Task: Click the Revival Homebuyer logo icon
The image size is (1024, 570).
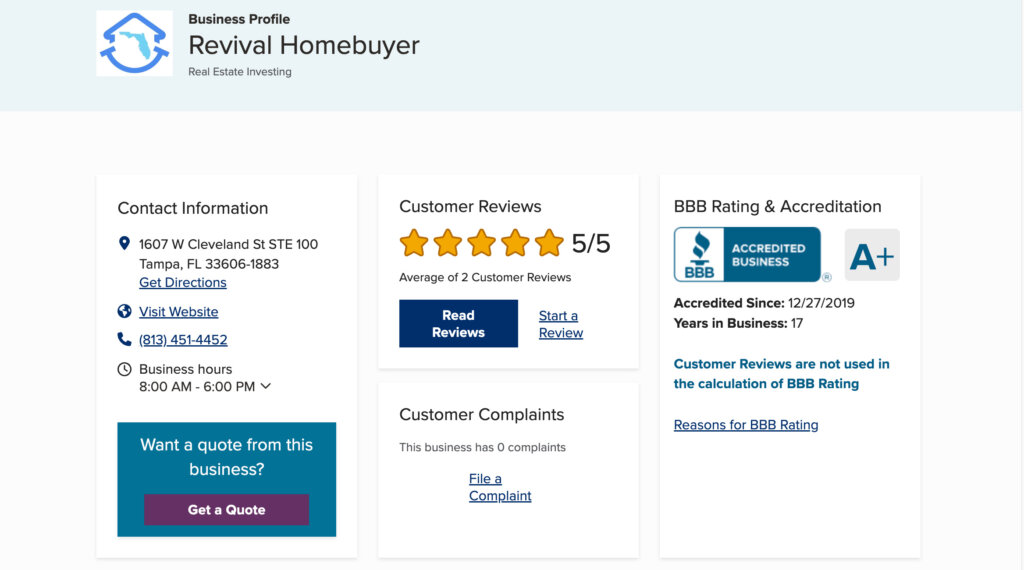Action: point(134,43)
